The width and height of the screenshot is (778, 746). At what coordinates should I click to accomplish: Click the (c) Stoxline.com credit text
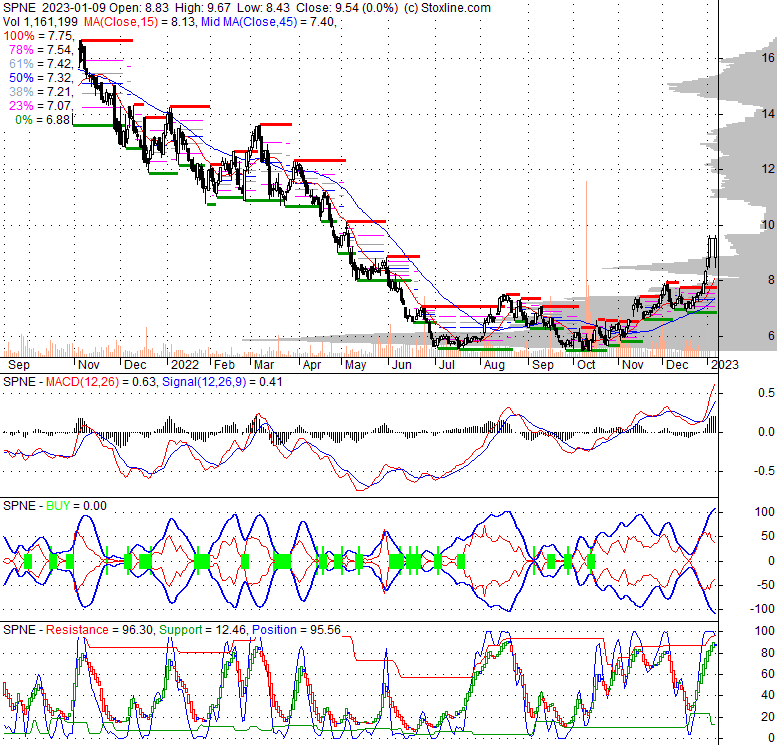[x=447, y=8]
